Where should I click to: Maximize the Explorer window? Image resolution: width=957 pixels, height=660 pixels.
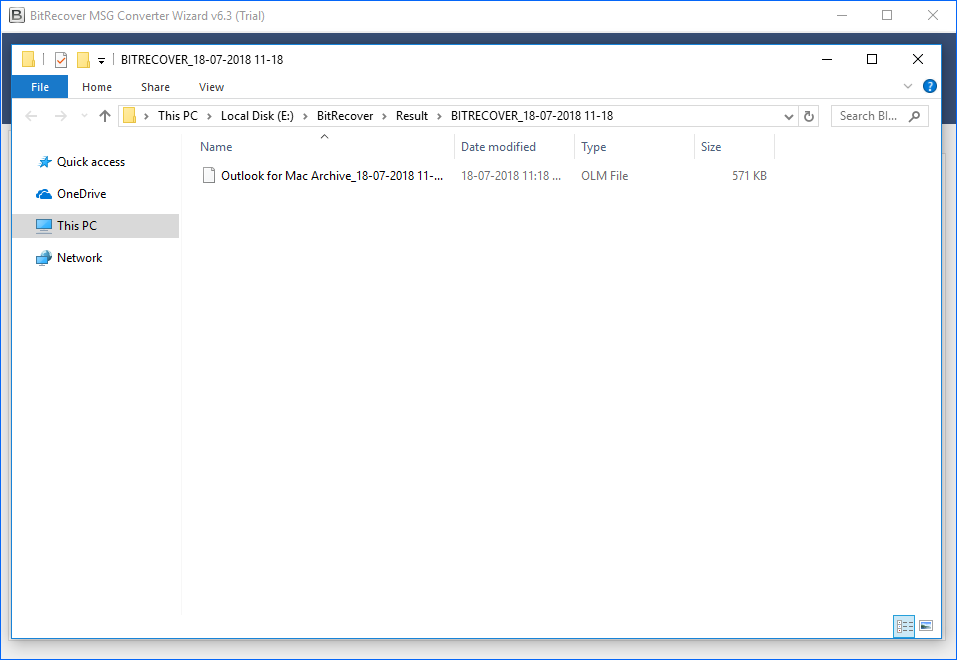tap(872, 59)
